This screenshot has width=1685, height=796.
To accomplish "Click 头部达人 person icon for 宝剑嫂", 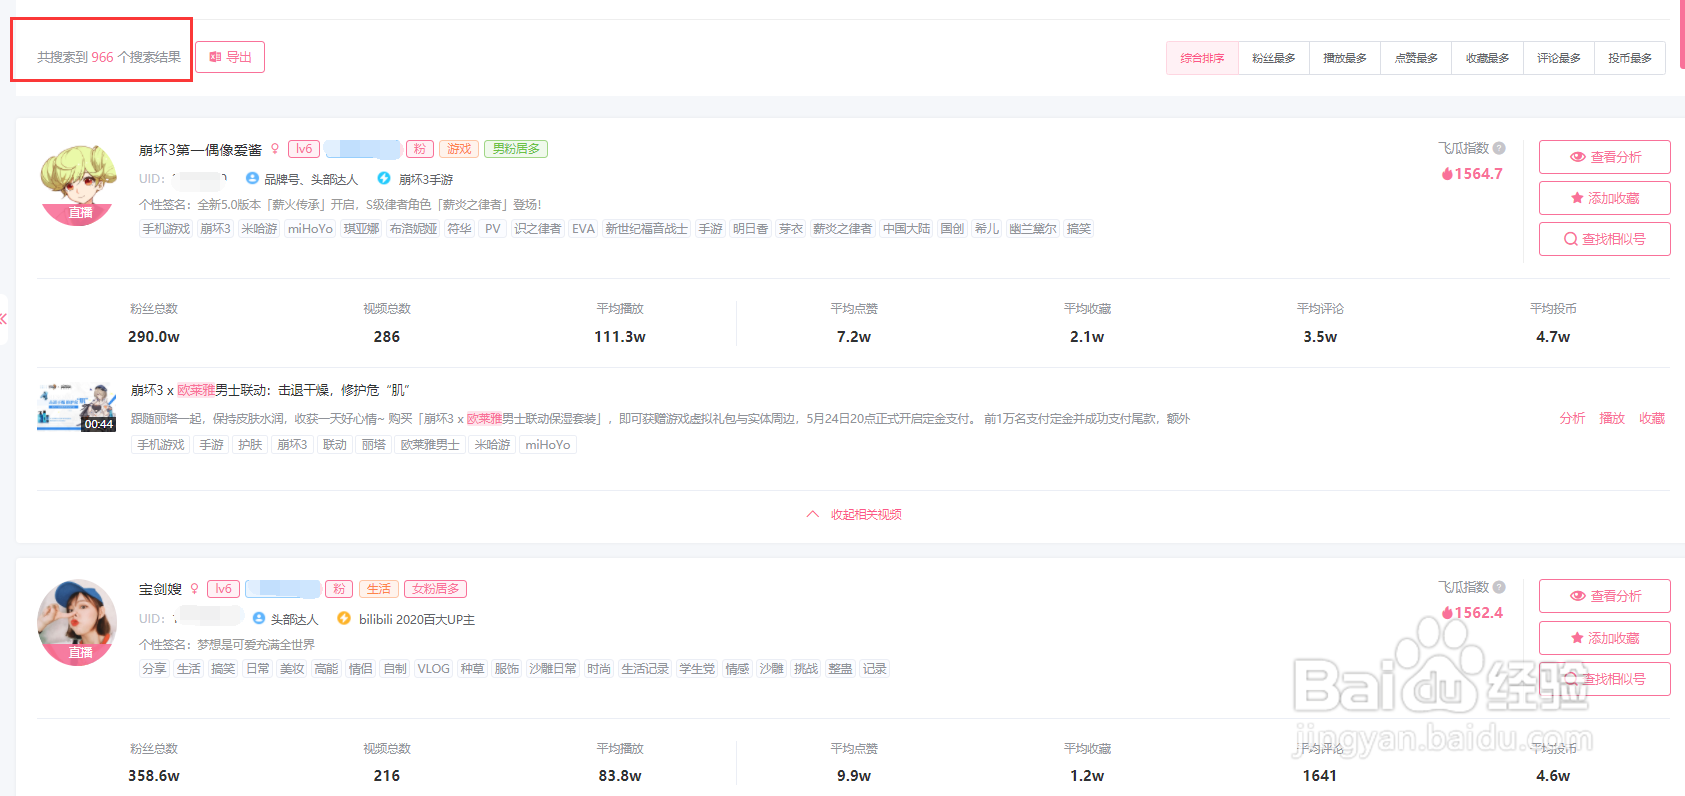I will tap(259, 618).
